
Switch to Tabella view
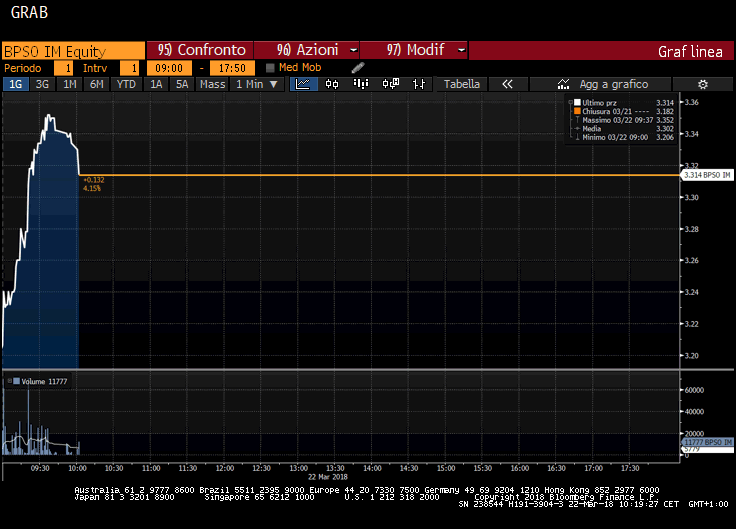pos(462,85)
